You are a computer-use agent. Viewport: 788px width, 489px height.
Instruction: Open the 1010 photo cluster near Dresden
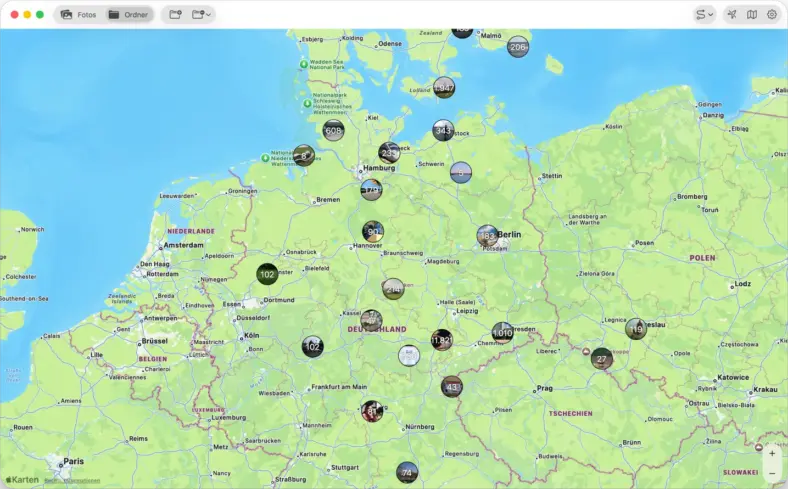tap(502, 333)
